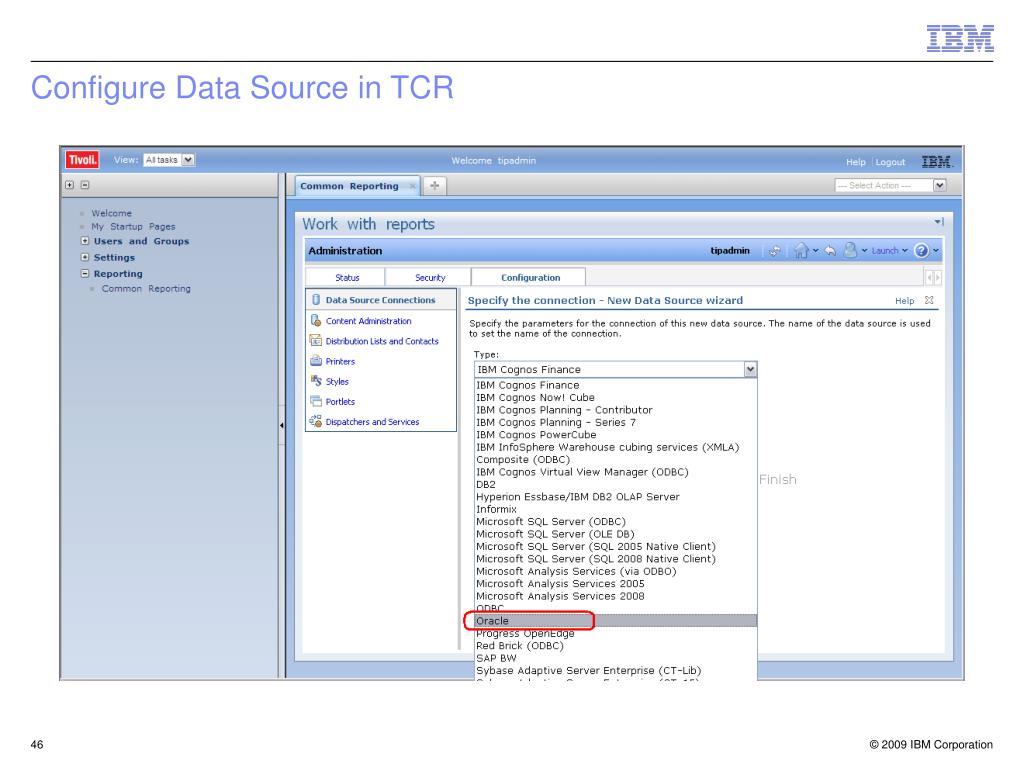Open Content Administration in the left panel
The width and height of the screenshot is (1024, 768).
click(369, 321)
